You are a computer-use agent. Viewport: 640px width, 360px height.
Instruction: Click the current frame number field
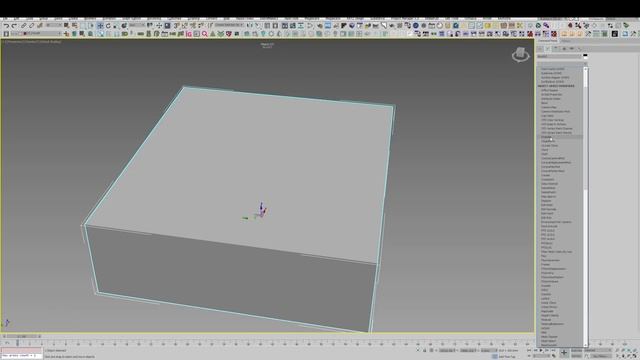click(x=541, y=356)
